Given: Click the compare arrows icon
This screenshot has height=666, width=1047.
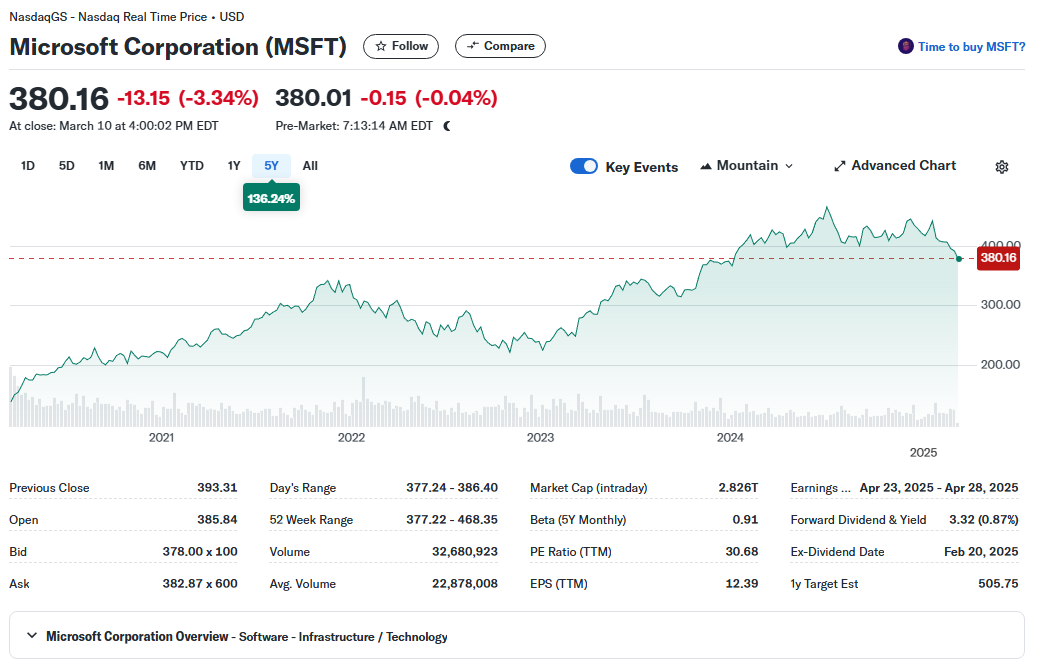Looking at the screenshot, I should 473,46.
